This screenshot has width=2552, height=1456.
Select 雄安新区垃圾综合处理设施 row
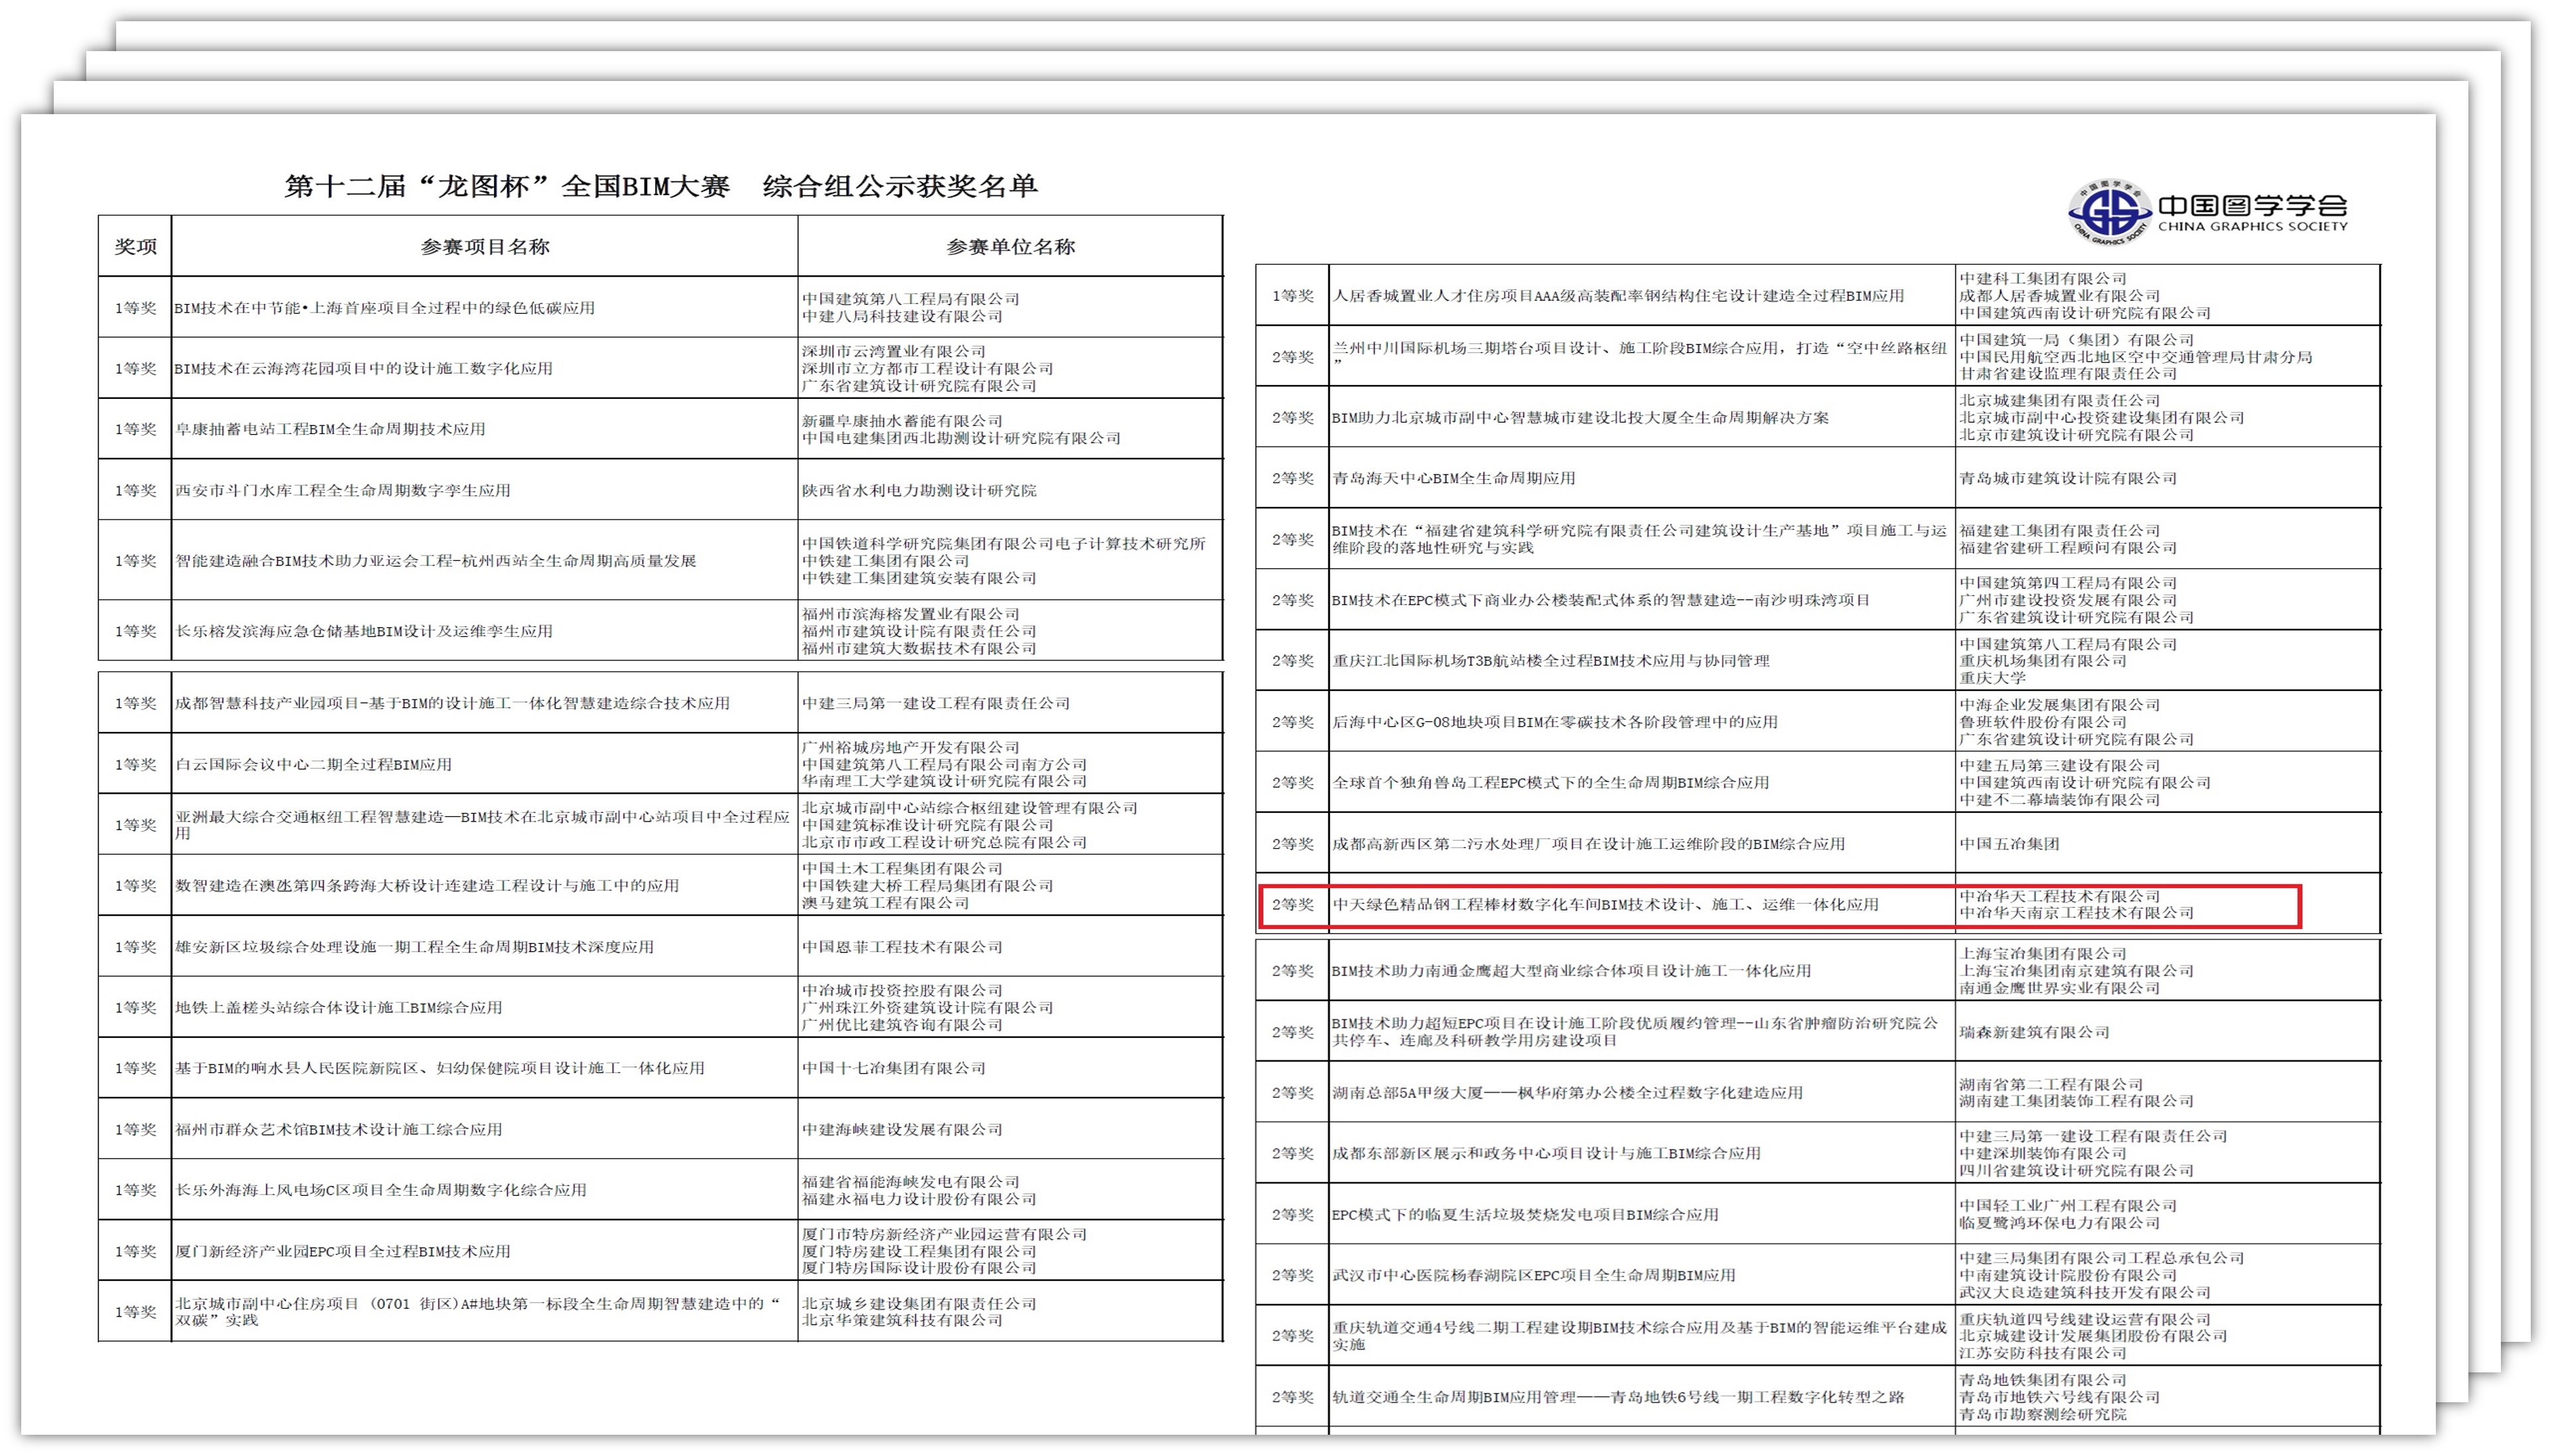(660, 946)
